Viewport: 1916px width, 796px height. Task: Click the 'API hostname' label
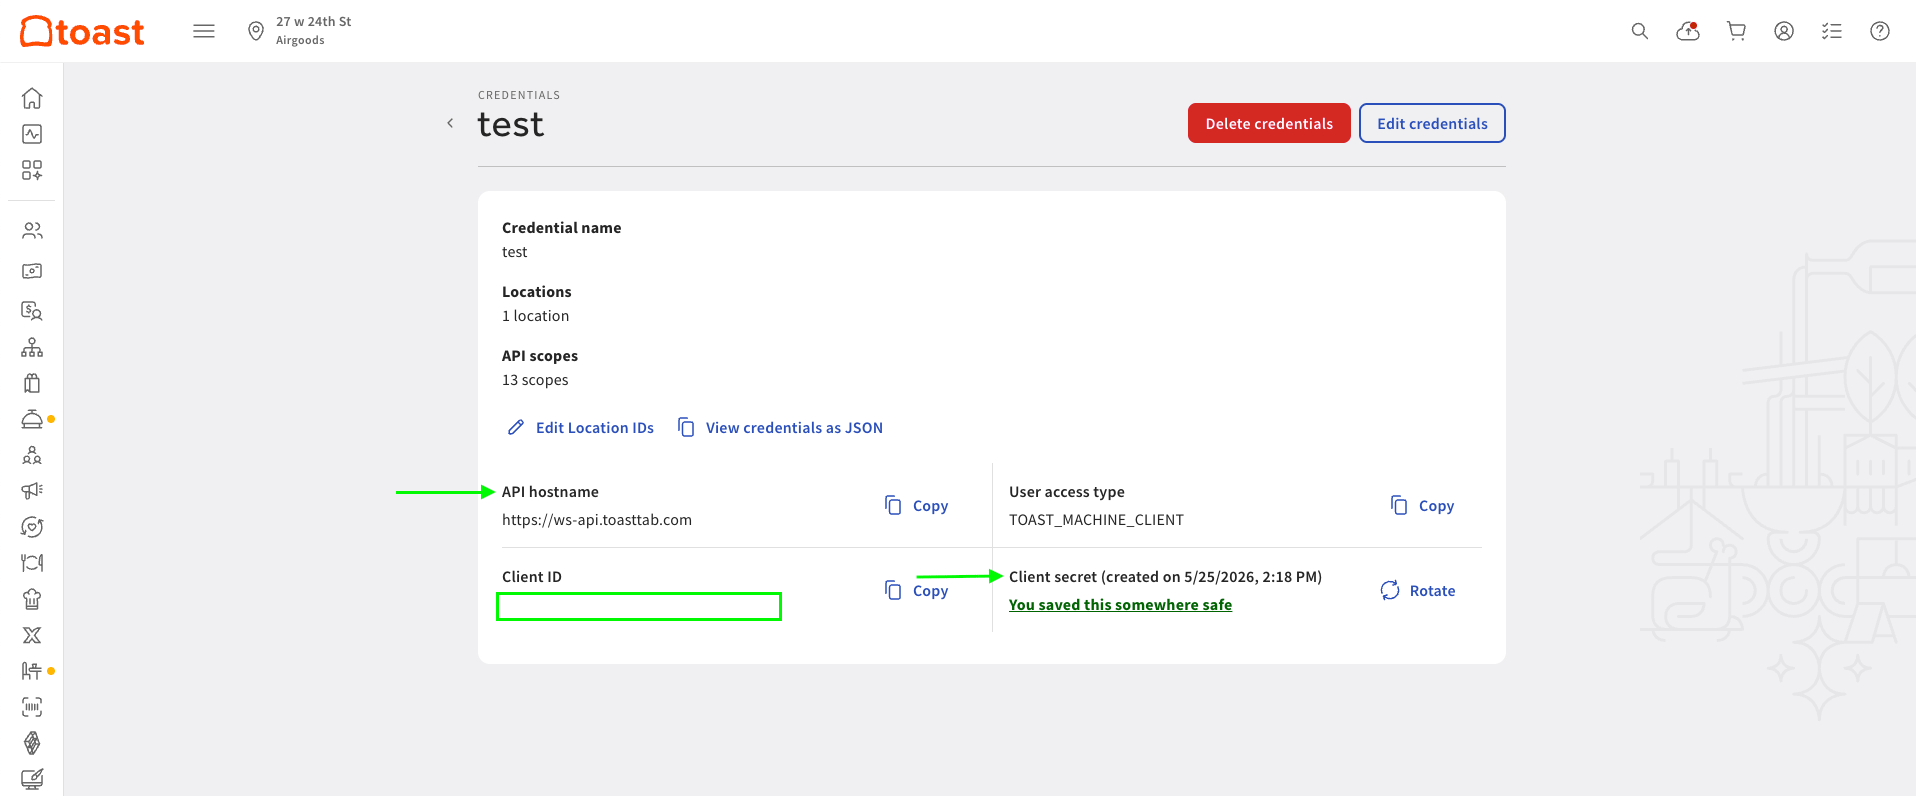(550, 492)
